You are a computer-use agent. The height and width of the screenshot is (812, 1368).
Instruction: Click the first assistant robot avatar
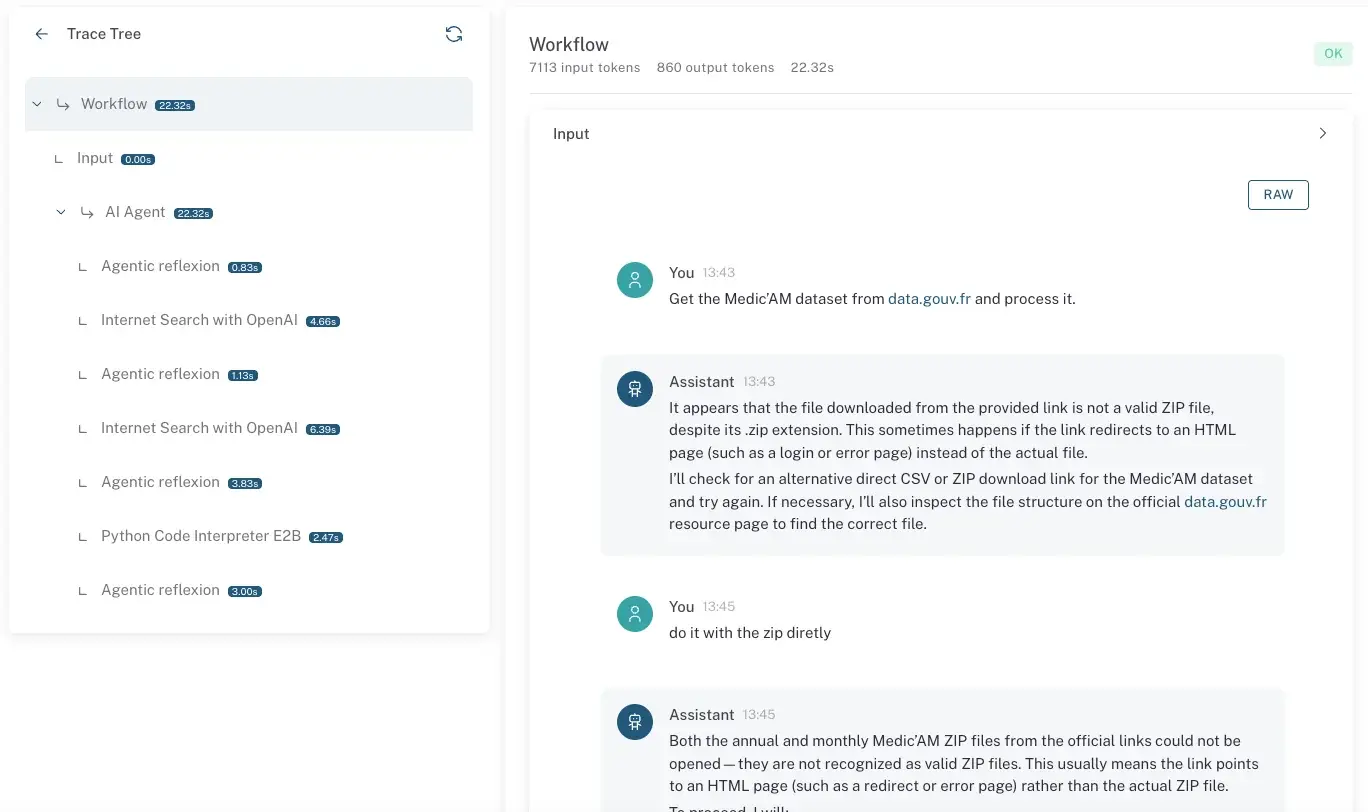coord(635,390)
